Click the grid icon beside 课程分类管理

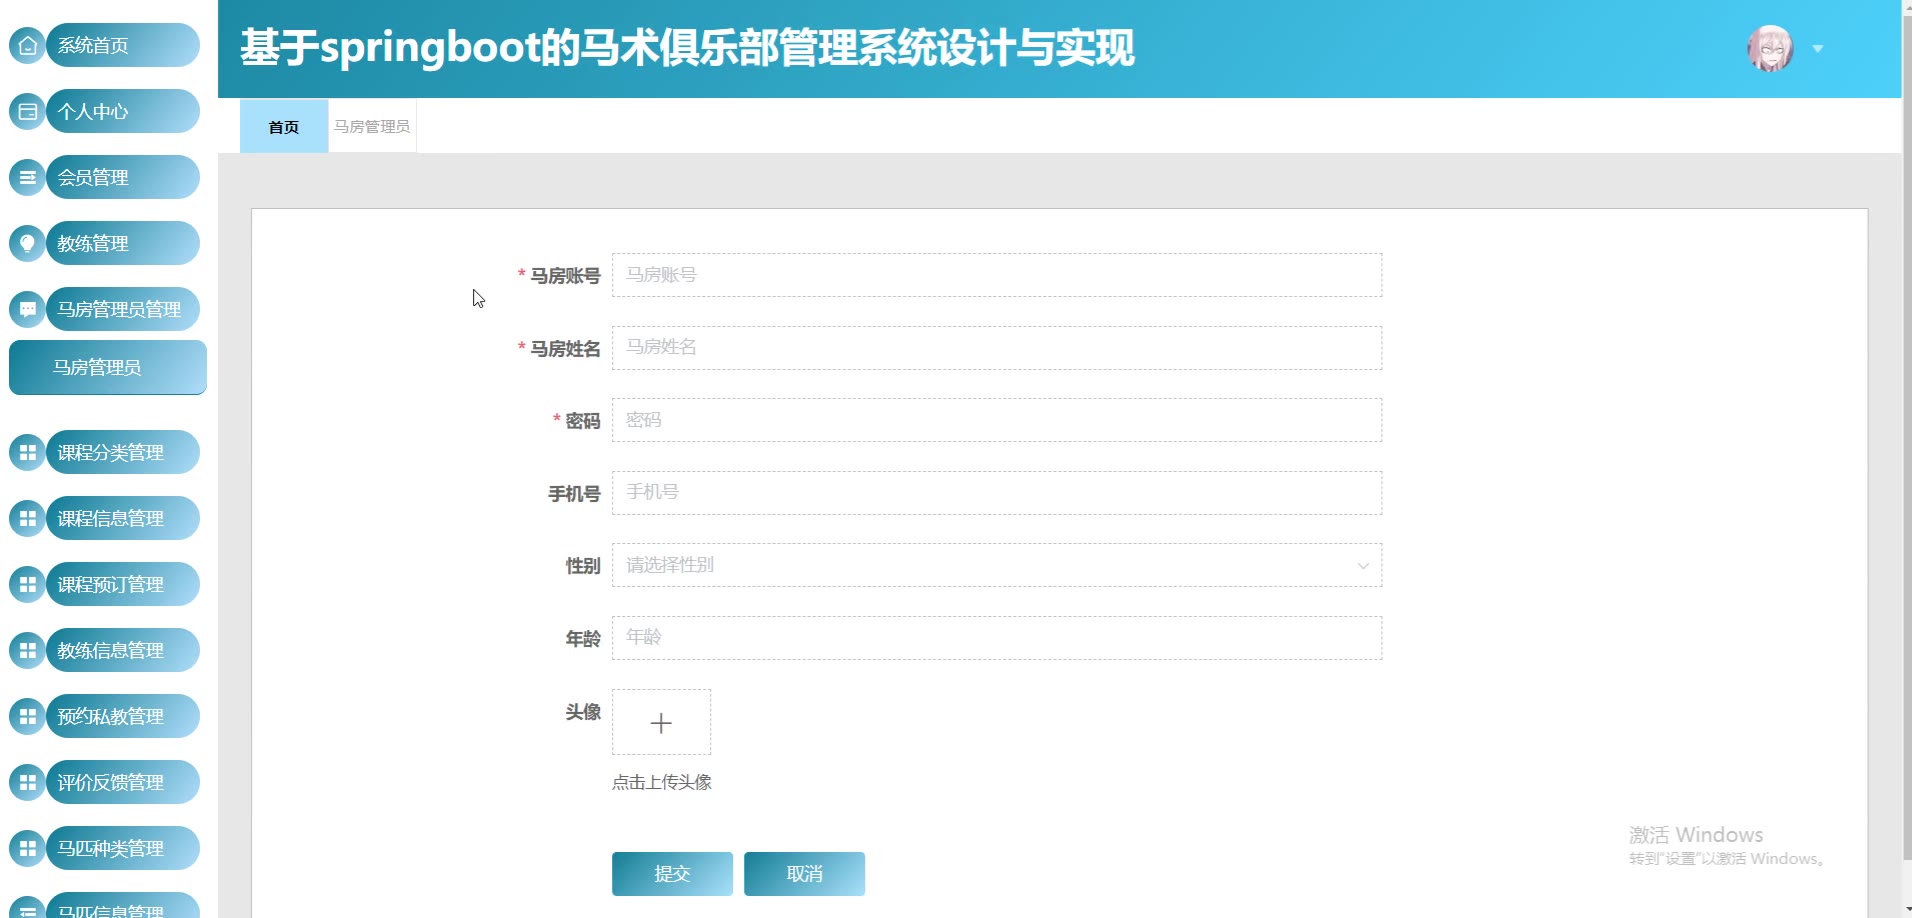pos(28,452)
